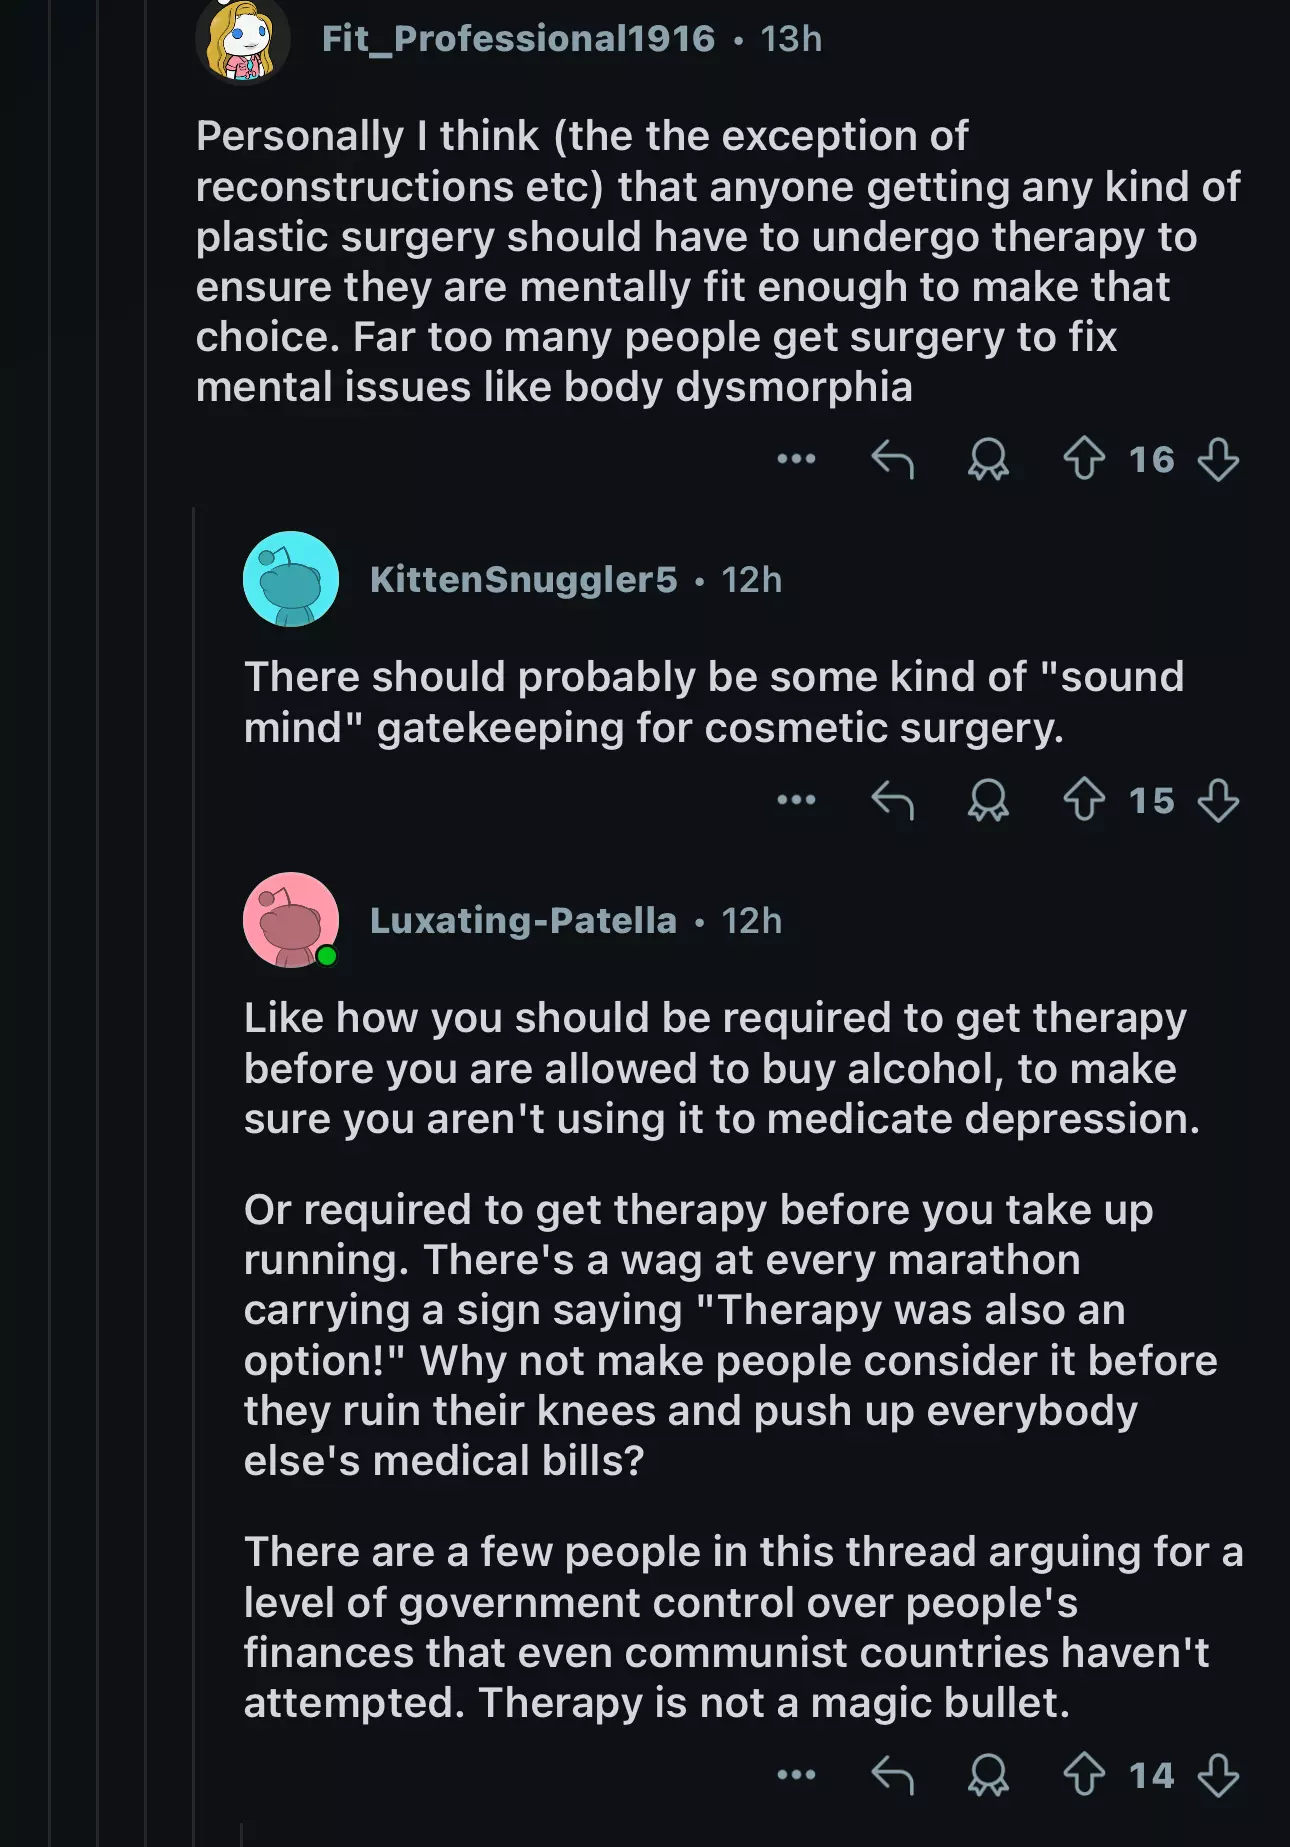Downvote KittenSnuggler5's comment
The image size is (1290, 1847).
pyautogui.click(x=1218, y=801)
